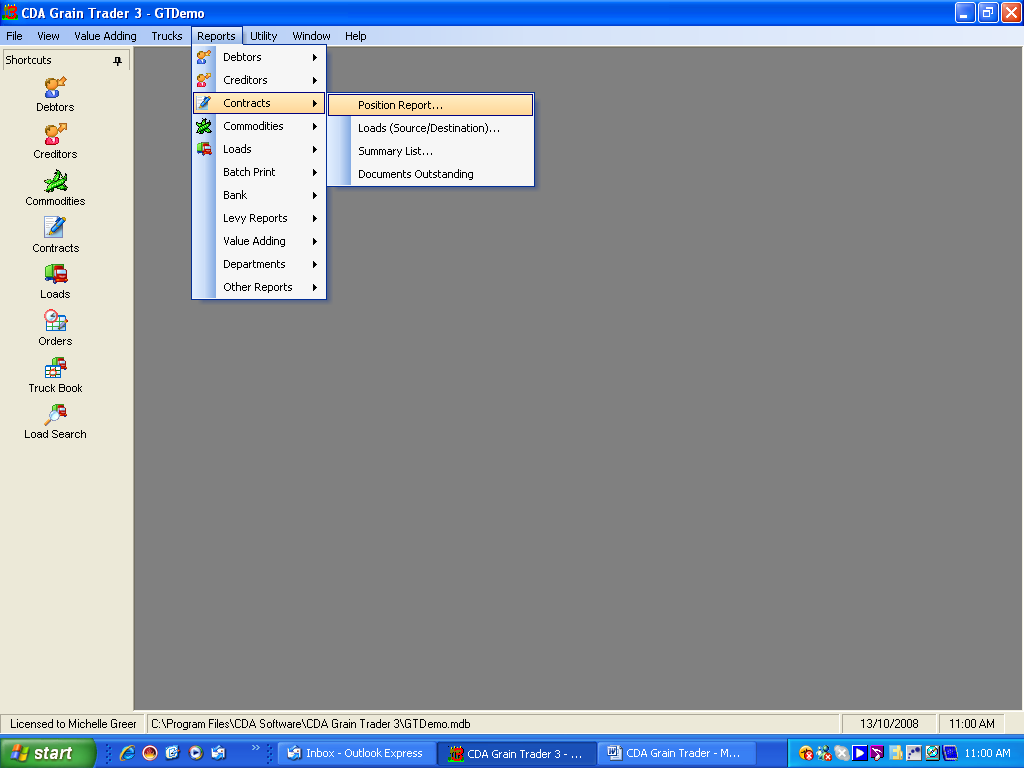Click the Commodities shortcut icon

coord(55,182)
